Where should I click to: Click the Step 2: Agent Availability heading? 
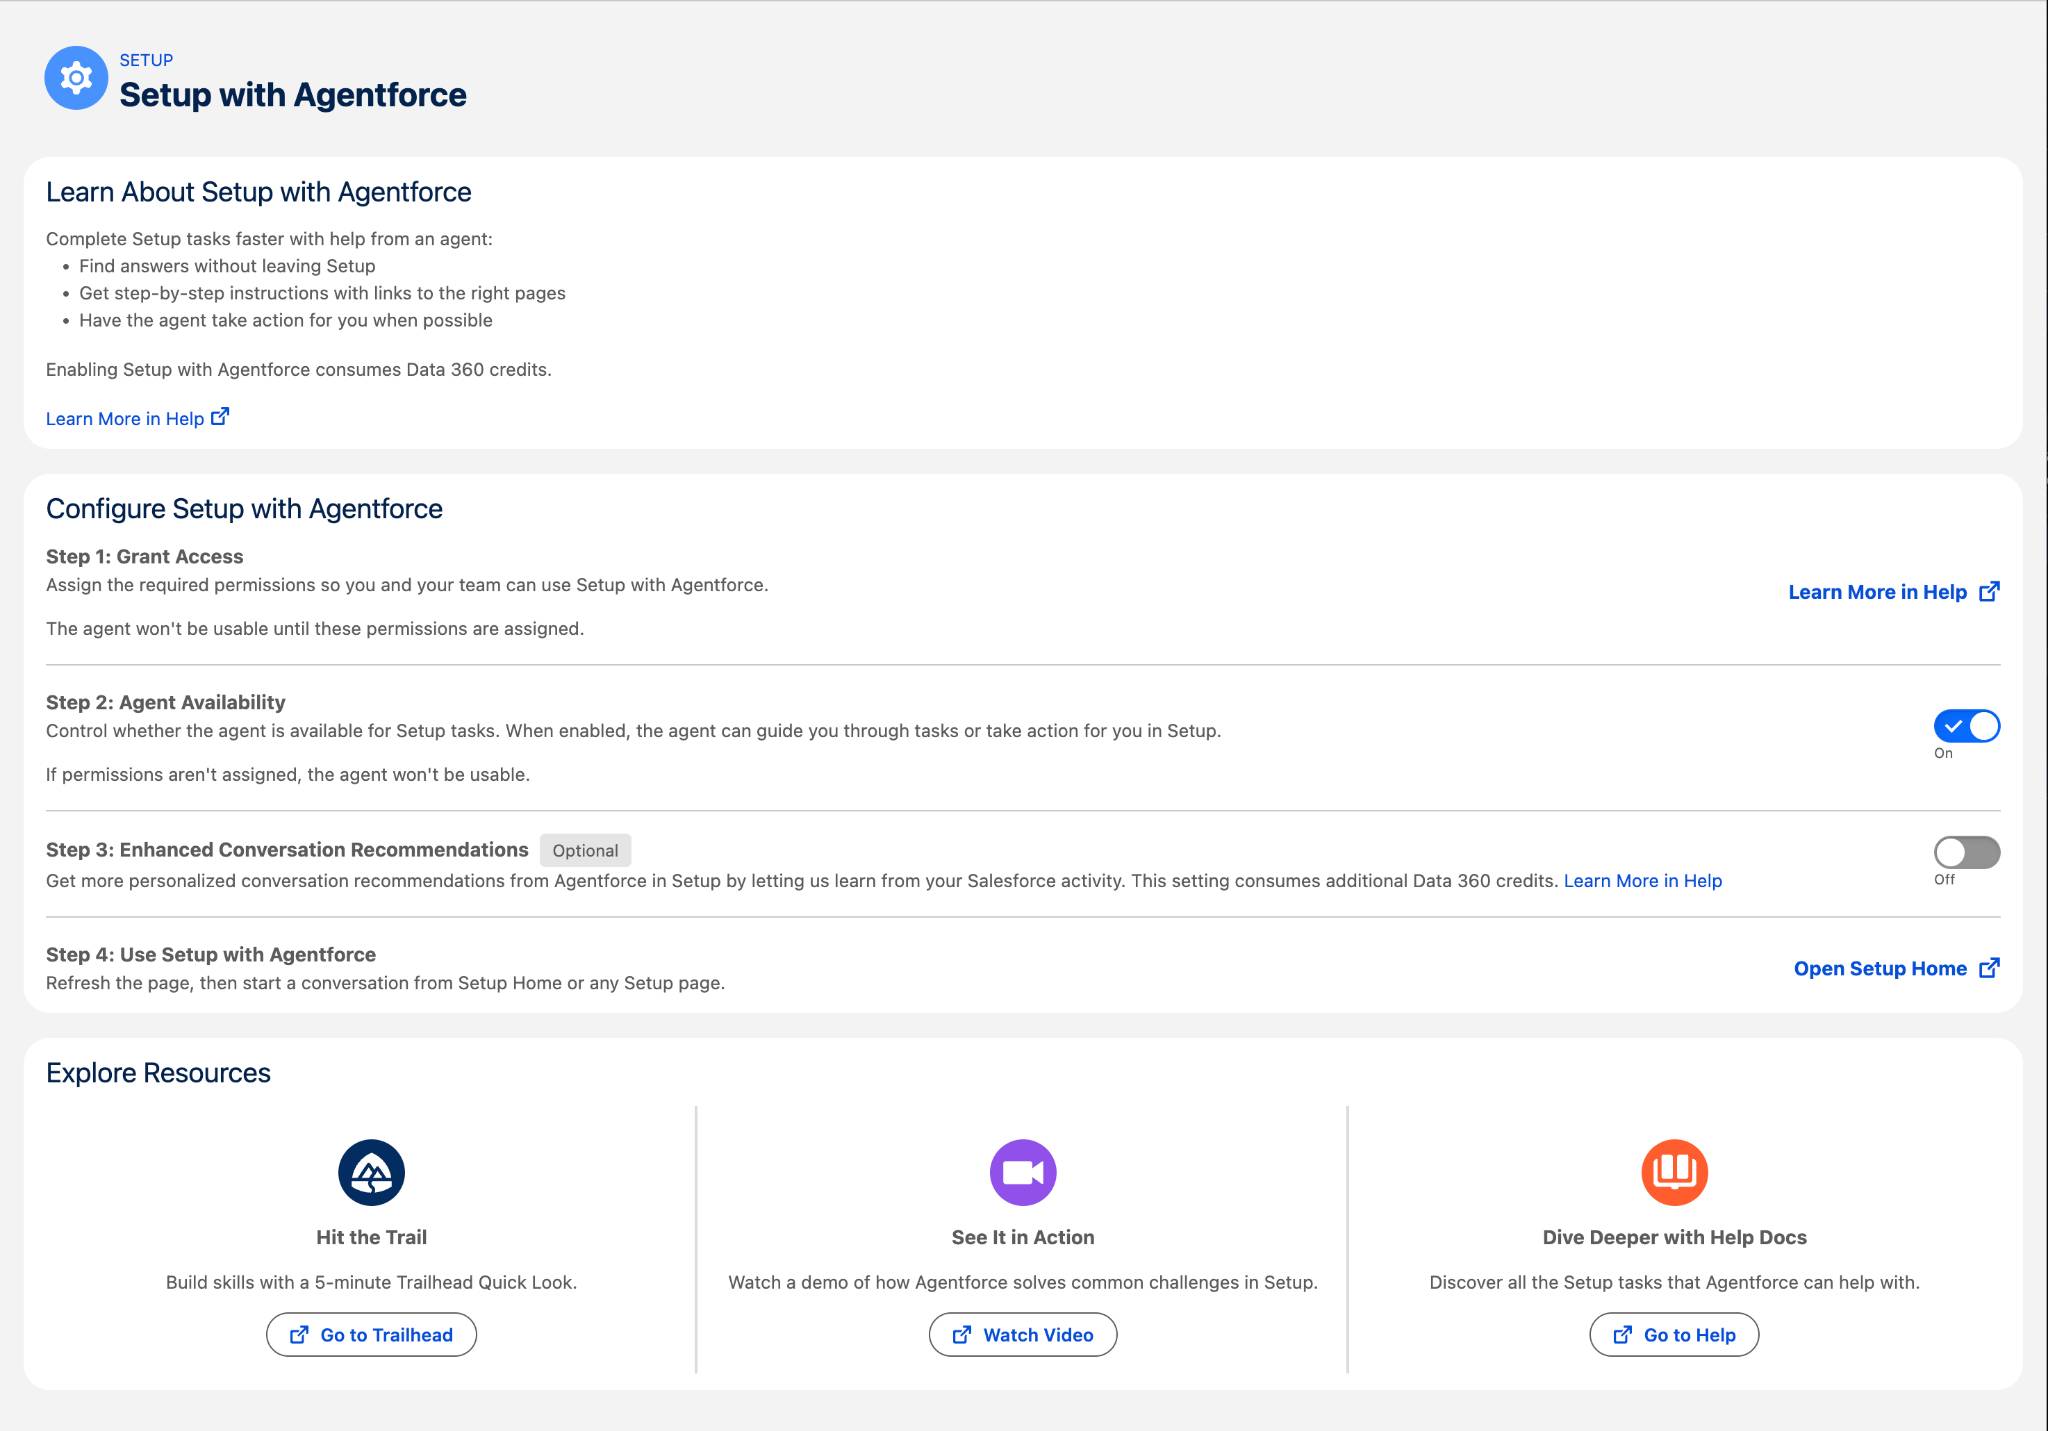pos(166,703)
